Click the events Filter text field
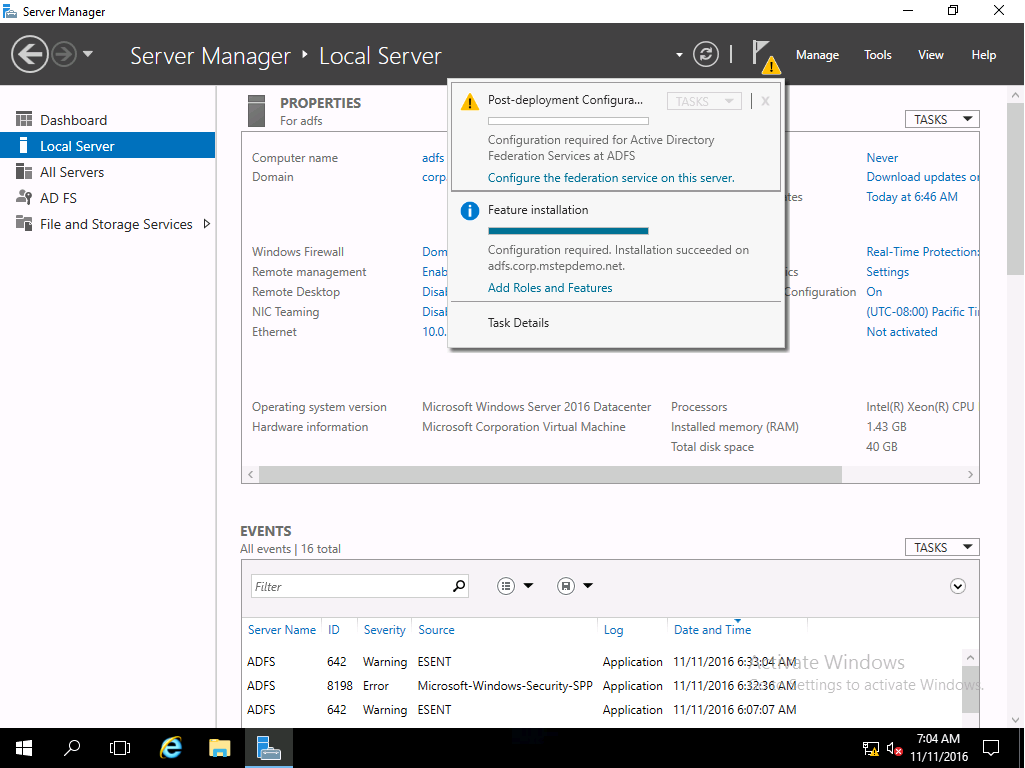This screenshot has height=768, width=1025. tap(348, 586)
